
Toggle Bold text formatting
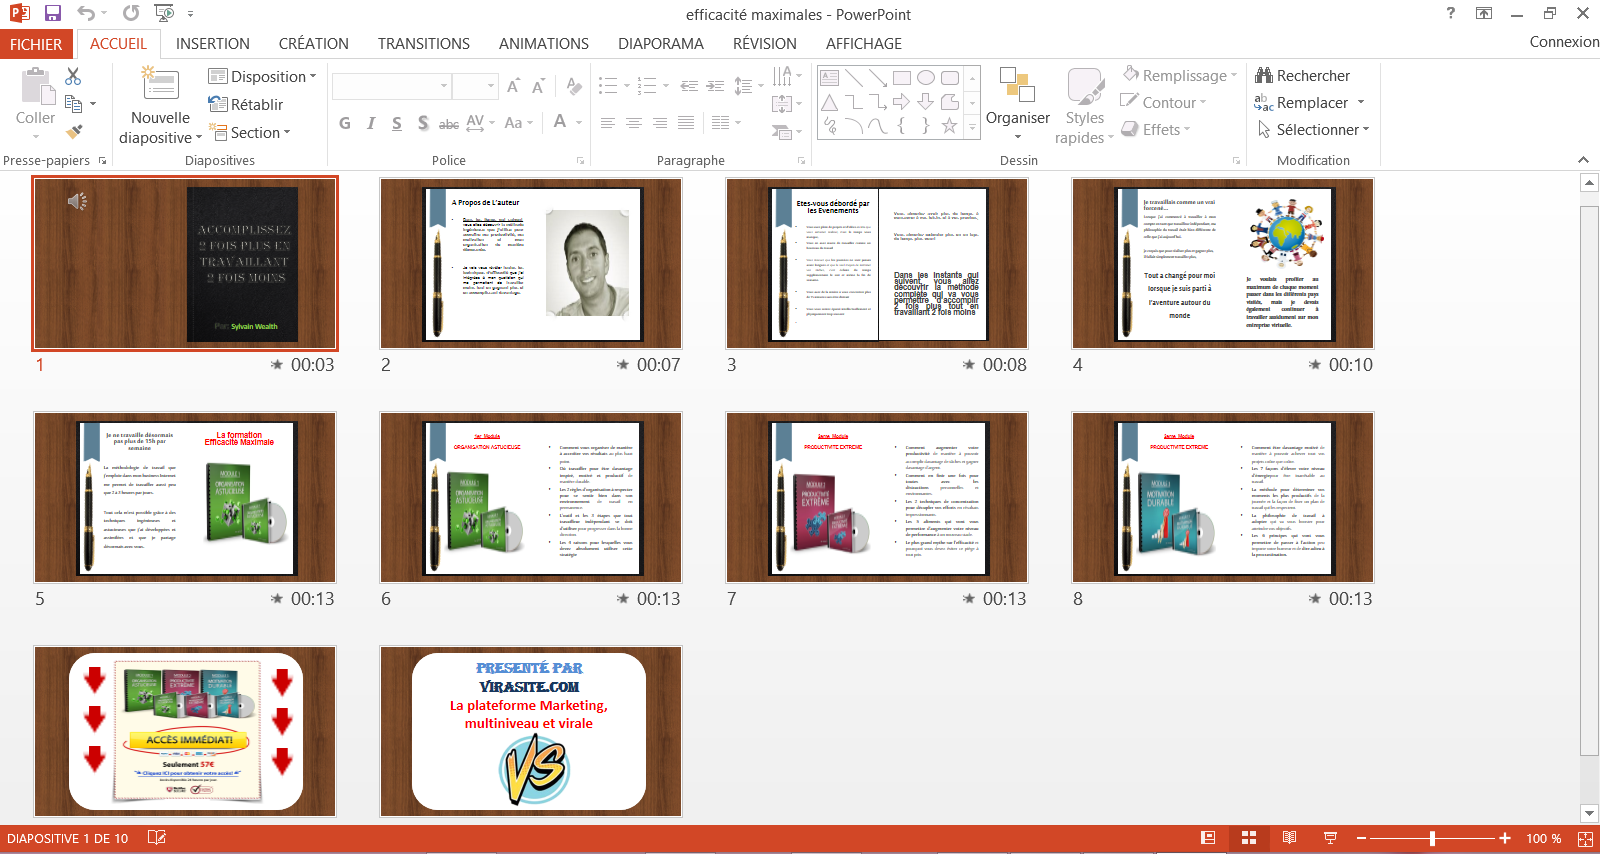click(345, 123)
